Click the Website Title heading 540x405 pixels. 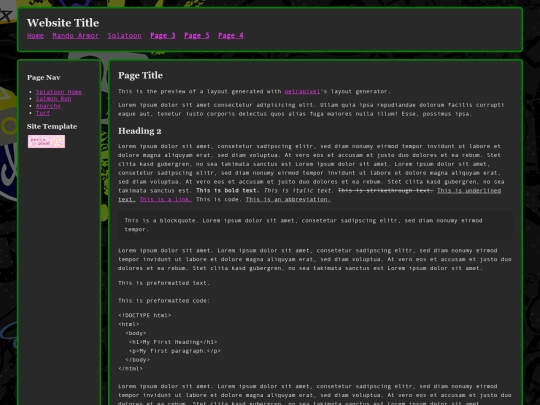pos(63,23)
